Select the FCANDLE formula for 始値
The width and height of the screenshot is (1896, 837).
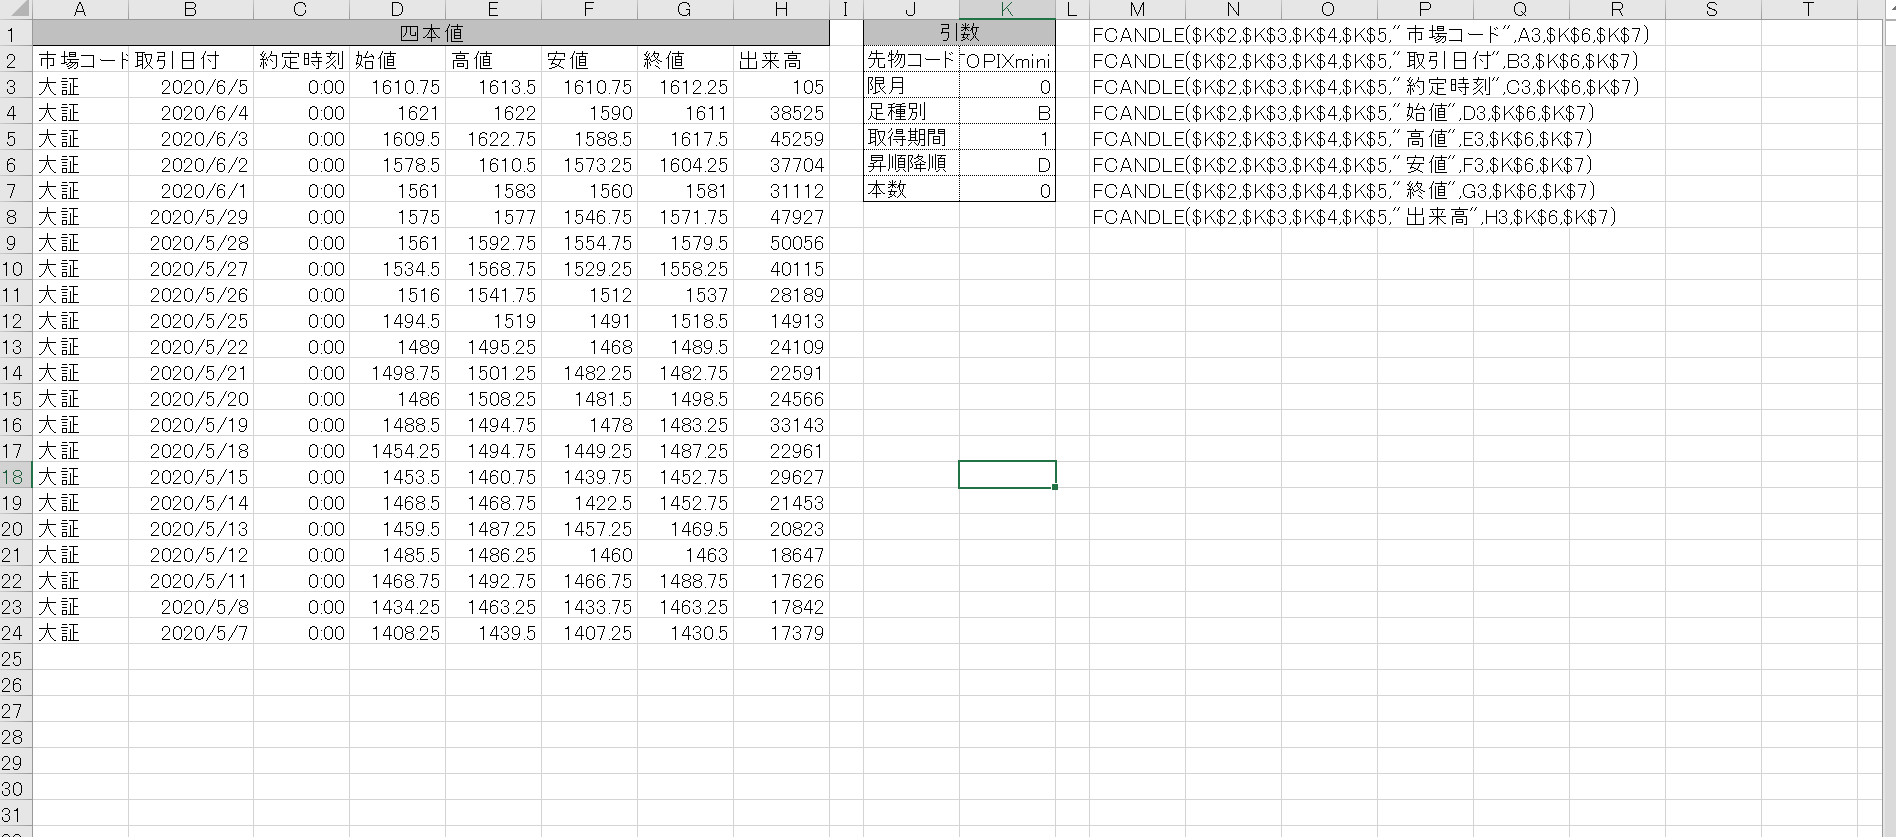(1342, 113)
